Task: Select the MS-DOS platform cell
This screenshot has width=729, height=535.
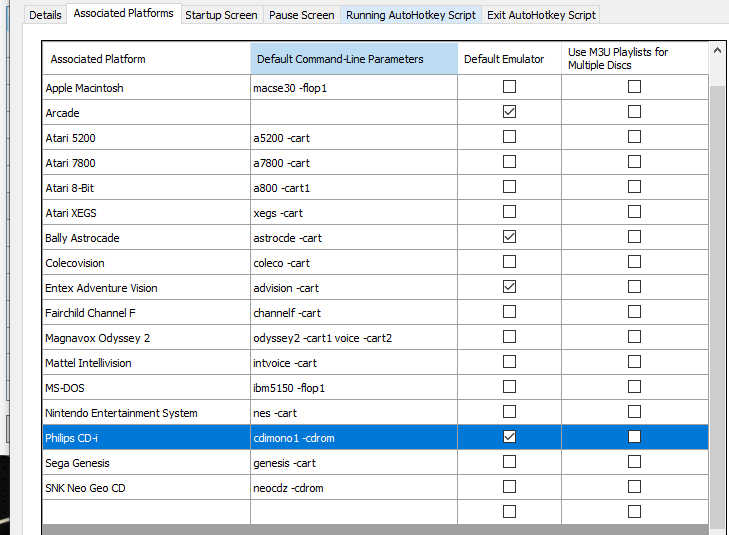Action: (x=146, y=388)
